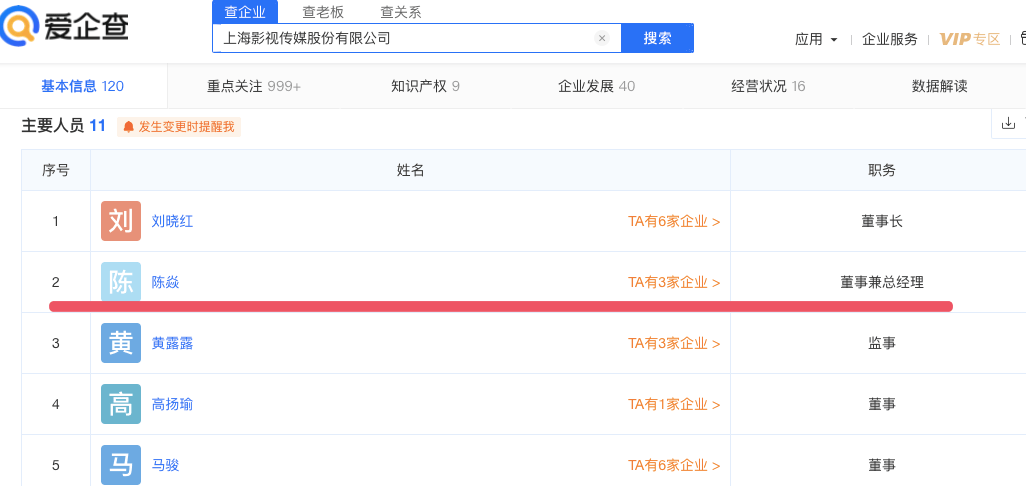Click the 姓名 column header
The width and height of the screenshot is (1026, 486).
(410, 170)
